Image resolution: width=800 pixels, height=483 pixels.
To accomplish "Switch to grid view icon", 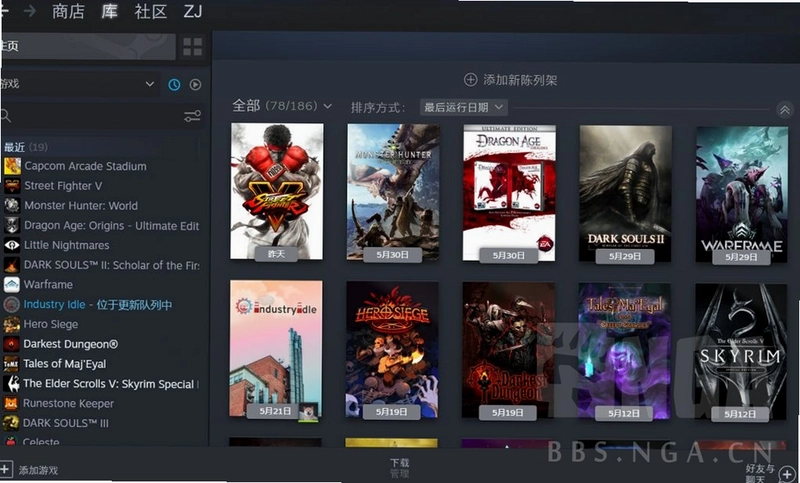I will (x=193, y=46).
